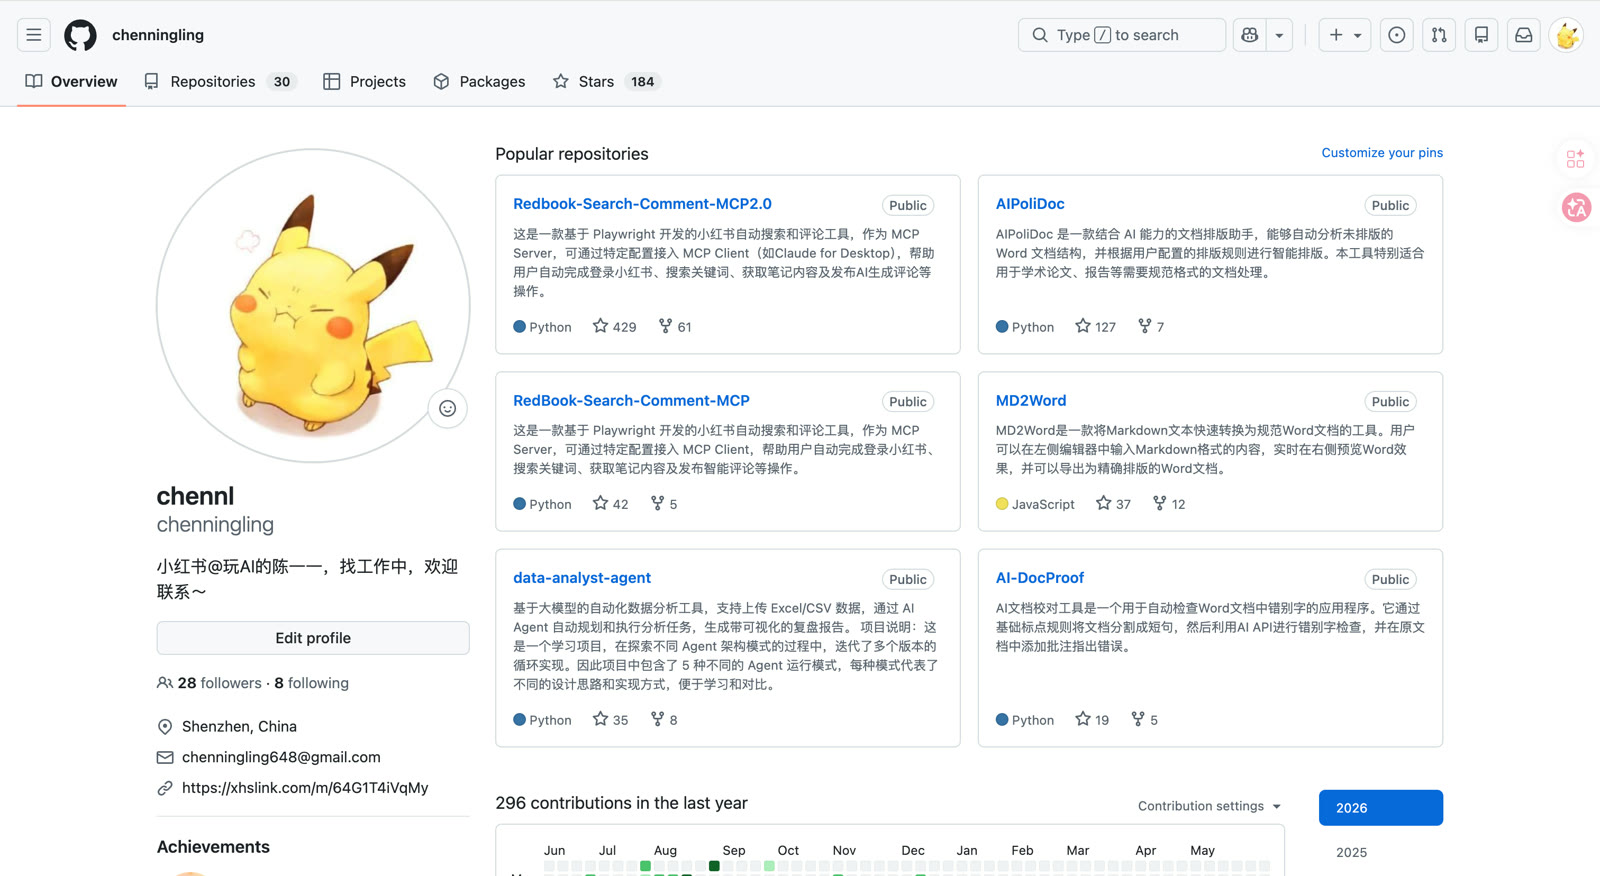1600x876 pixels.
Task: Click the search input field
Action: click(1122, 35)
